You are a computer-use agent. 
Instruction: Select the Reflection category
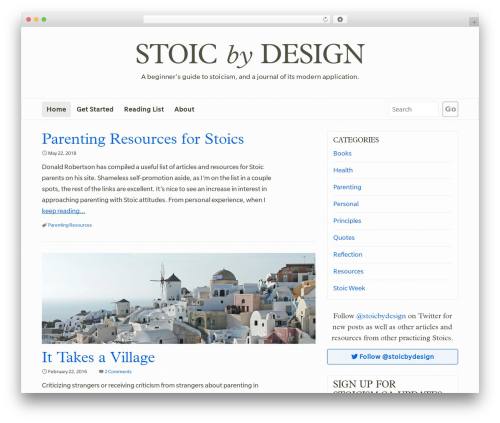pos(348,254)
